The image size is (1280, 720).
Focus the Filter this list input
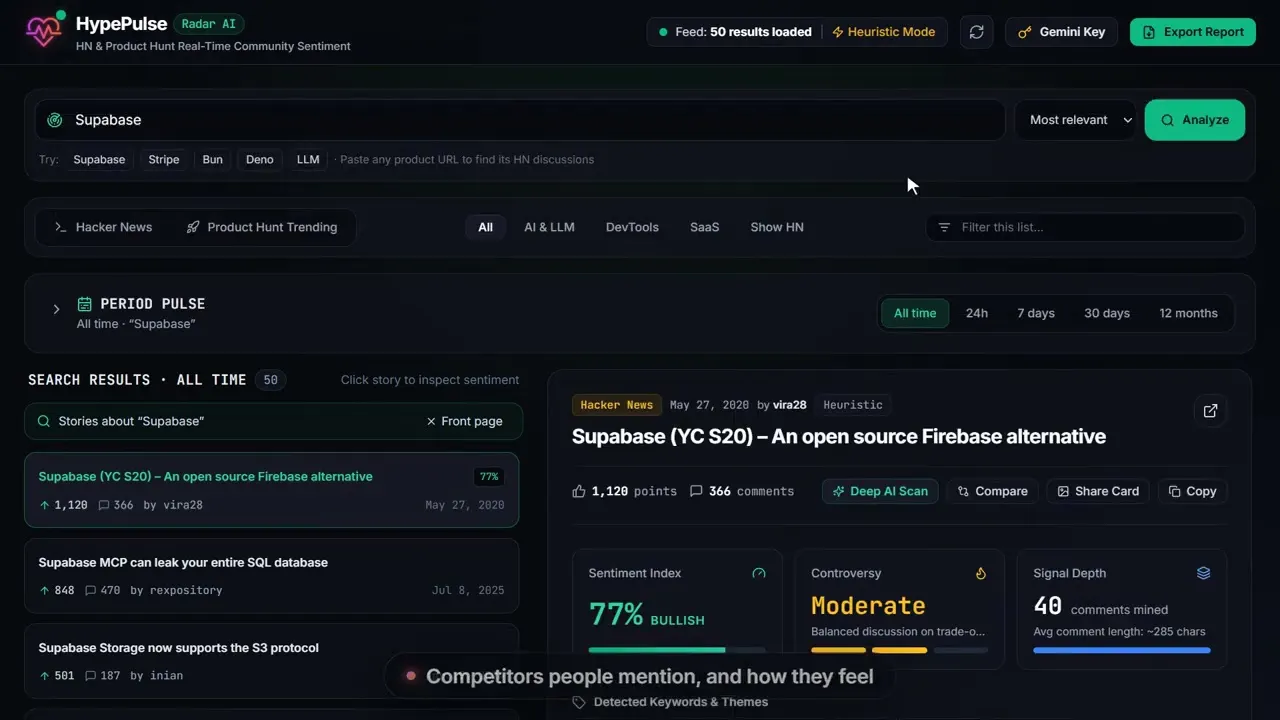(1085, 227)
